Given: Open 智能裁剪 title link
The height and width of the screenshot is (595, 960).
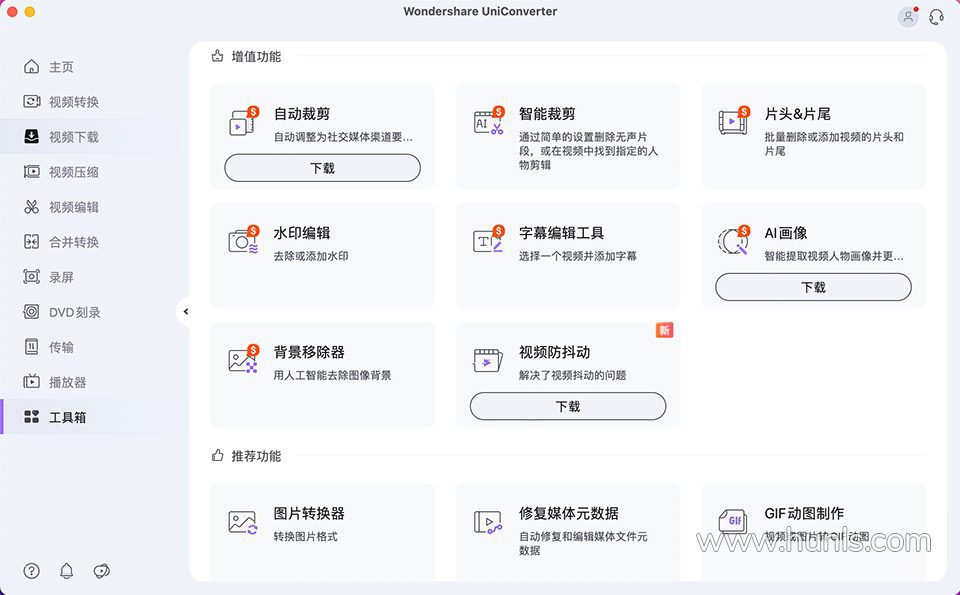Looking at the screenshot, I should pyautogui.click(x=547, y=114).
